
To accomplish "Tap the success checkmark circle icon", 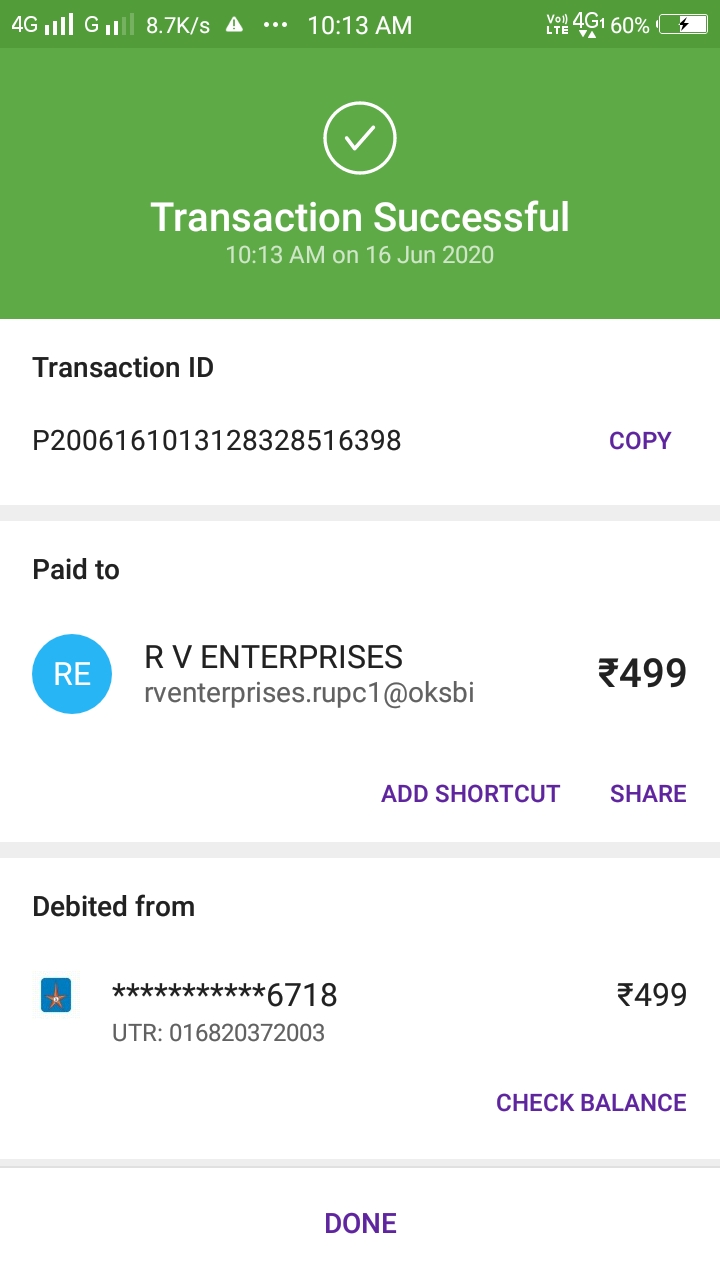I will click(360, 139).
